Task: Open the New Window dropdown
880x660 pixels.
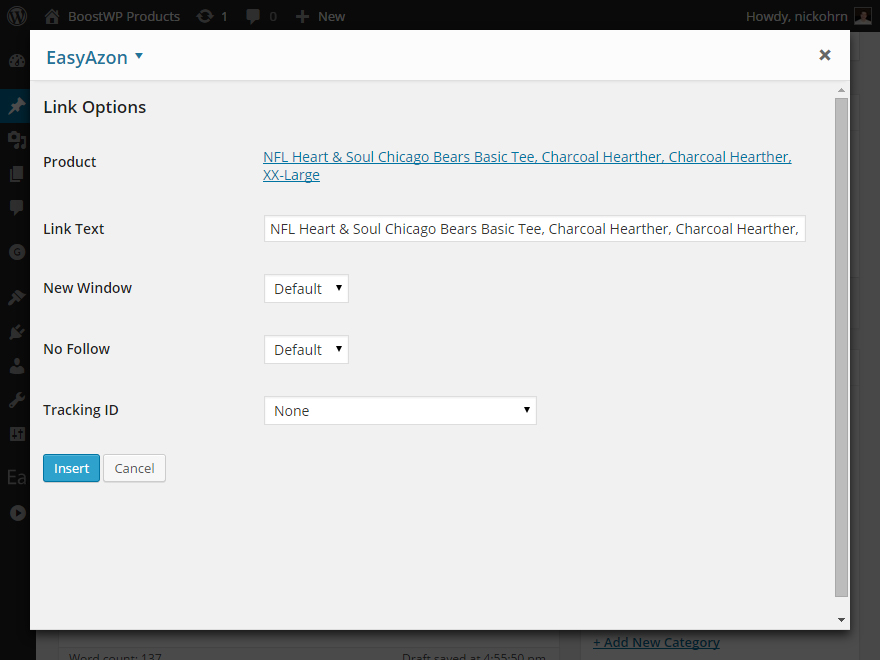Action: (x=306, y=288)
